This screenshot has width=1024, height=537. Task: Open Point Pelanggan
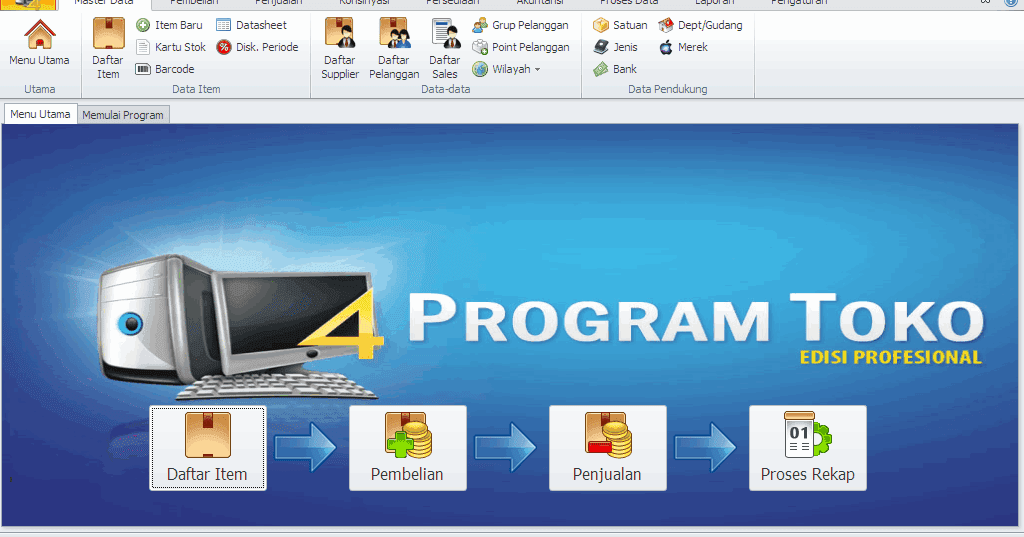521,47
